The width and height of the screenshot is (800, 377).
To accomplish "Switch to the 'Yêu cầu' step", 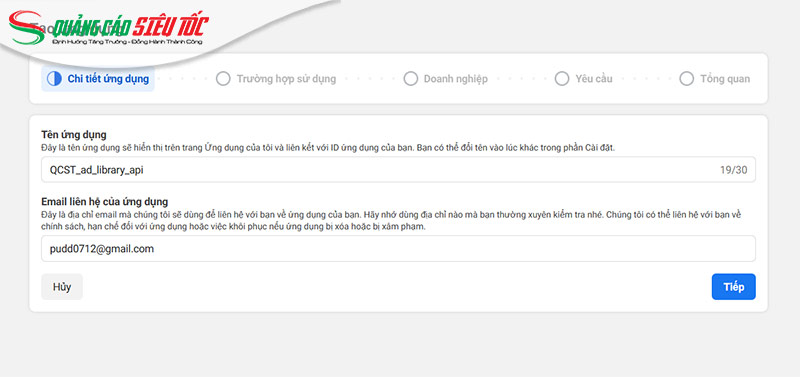I will tap(584, 79).
